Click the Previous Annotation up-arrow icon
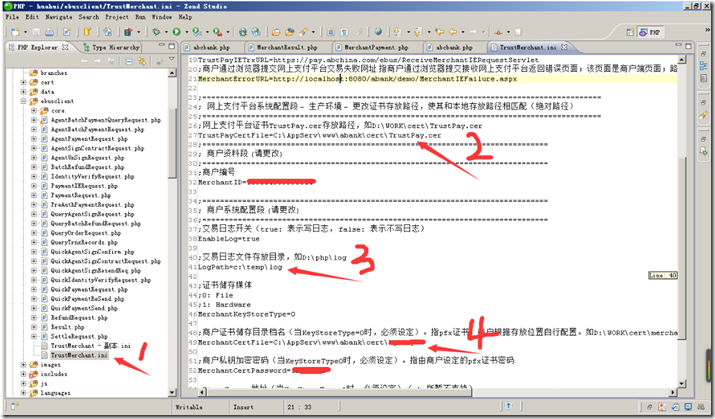Image resolution: width=715 pixels, height=419 pixels. click(417, 32)
